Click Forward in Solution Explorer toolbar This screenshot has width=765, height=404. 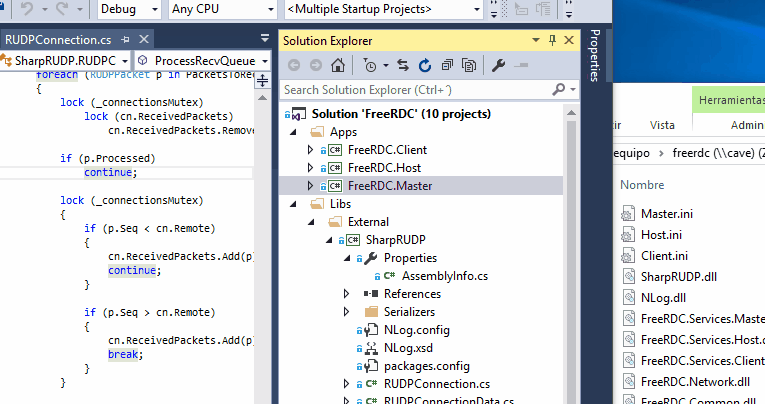[x=316, y=65]
